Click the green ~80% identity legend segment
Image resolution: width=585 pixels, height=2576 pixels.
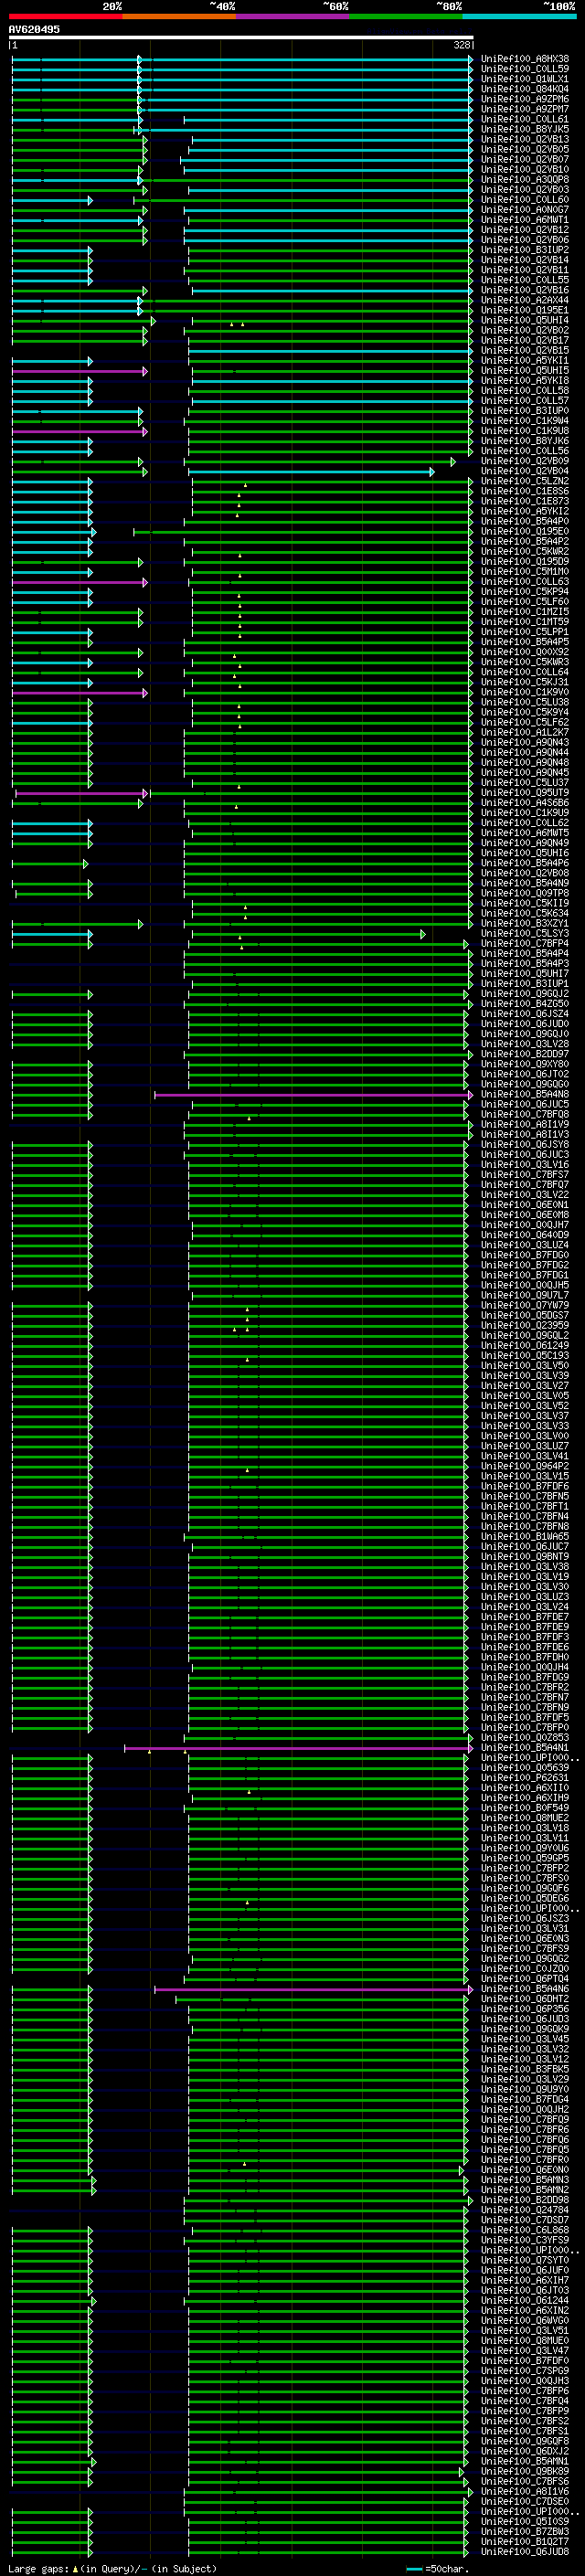pos(406,17)
